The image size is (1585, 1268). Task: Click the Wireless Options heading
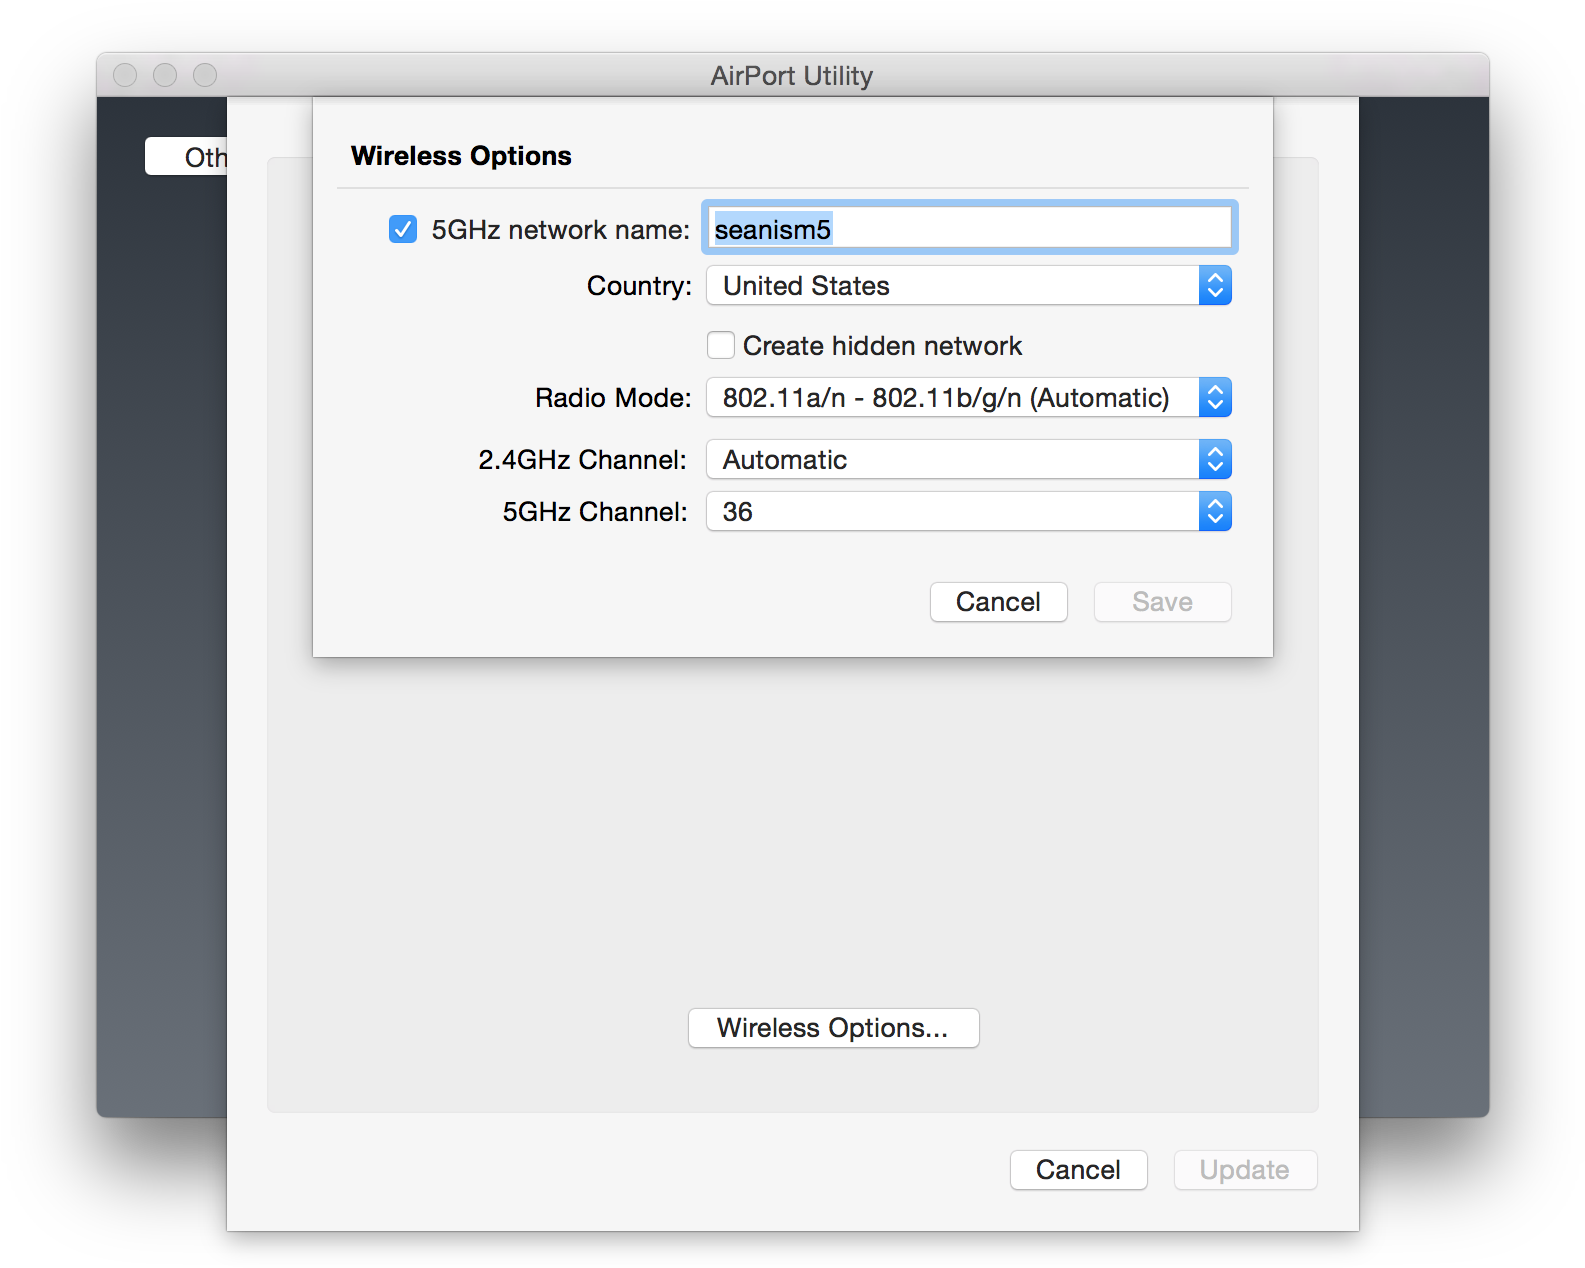tap(461, 156)
